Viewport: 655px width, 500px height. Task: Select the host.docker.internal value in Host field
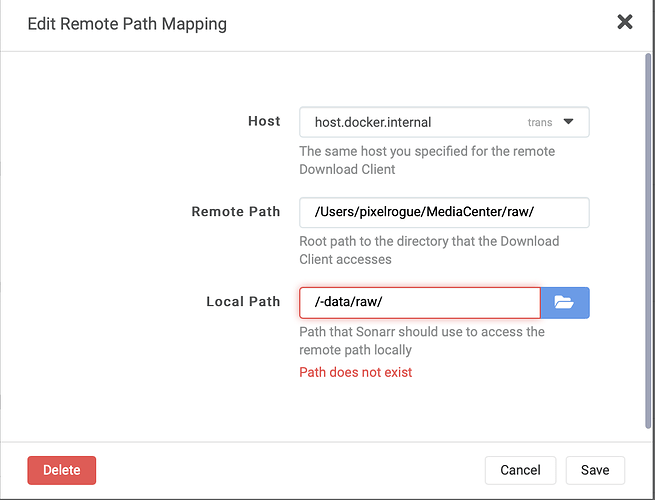372,122
